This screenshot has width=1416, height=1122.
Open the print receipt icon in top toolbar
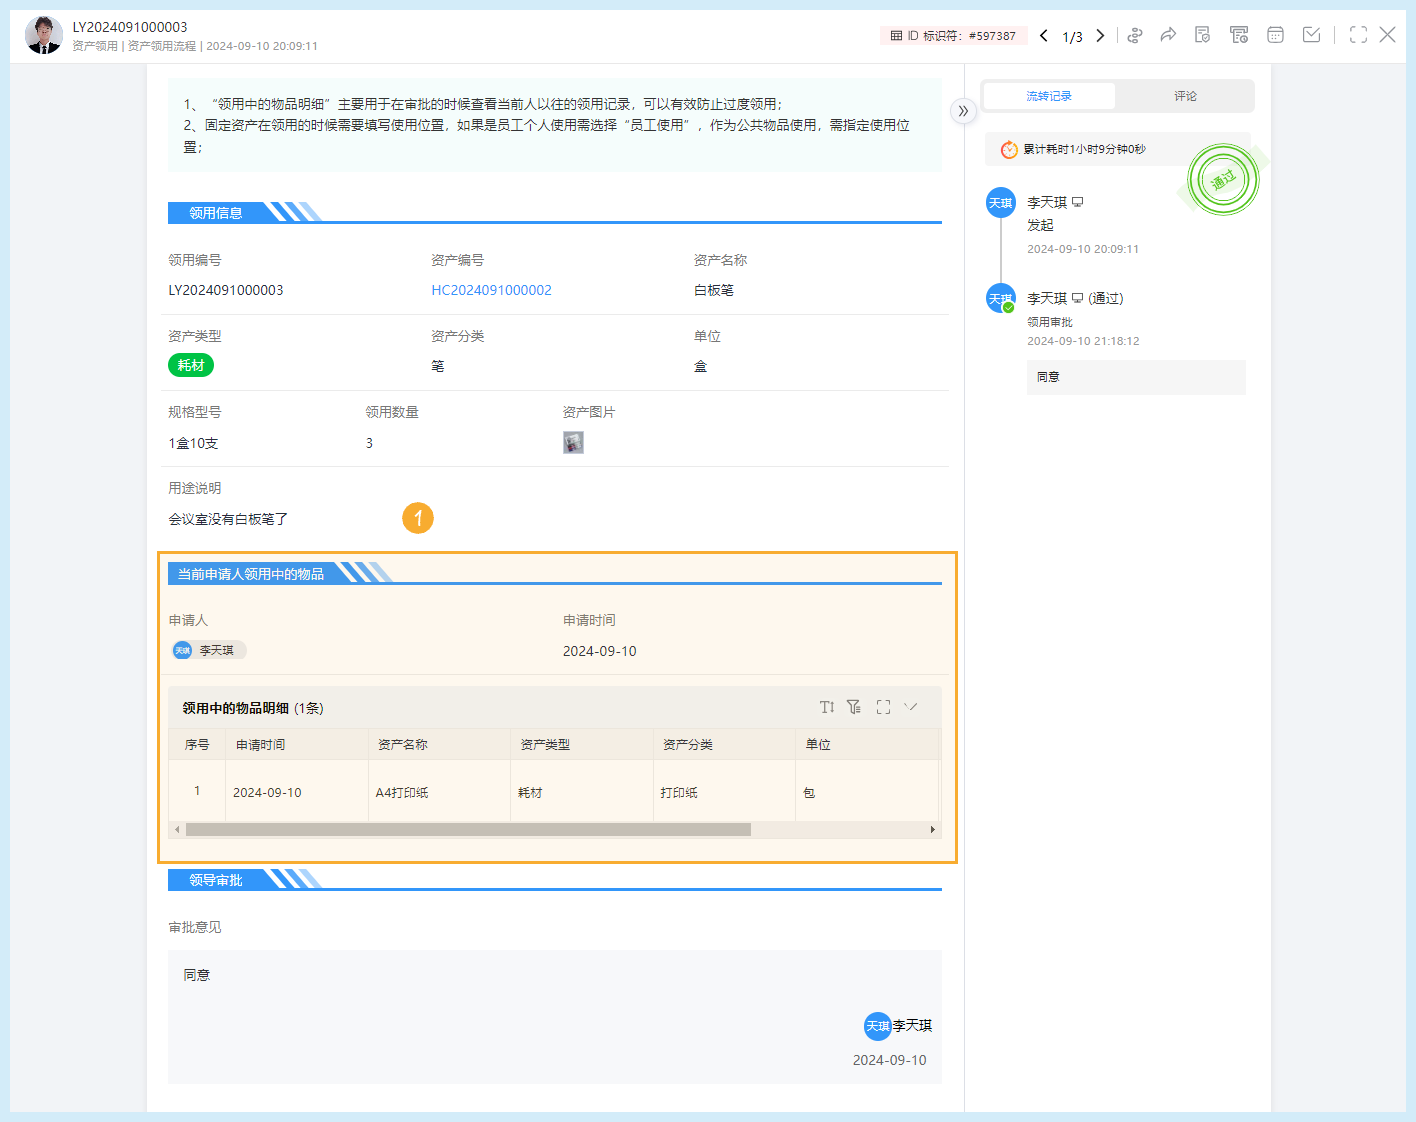tap(1239, 34)
